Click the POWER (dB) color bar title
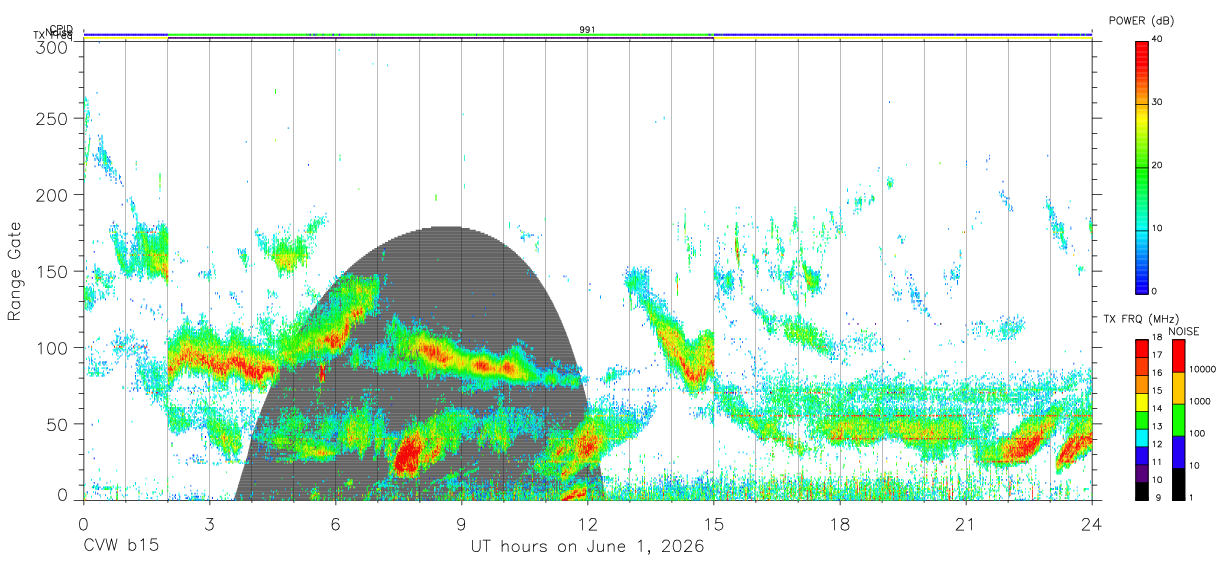The width and height of the screenshot is (1228, 567). (x=1141, y=20)
